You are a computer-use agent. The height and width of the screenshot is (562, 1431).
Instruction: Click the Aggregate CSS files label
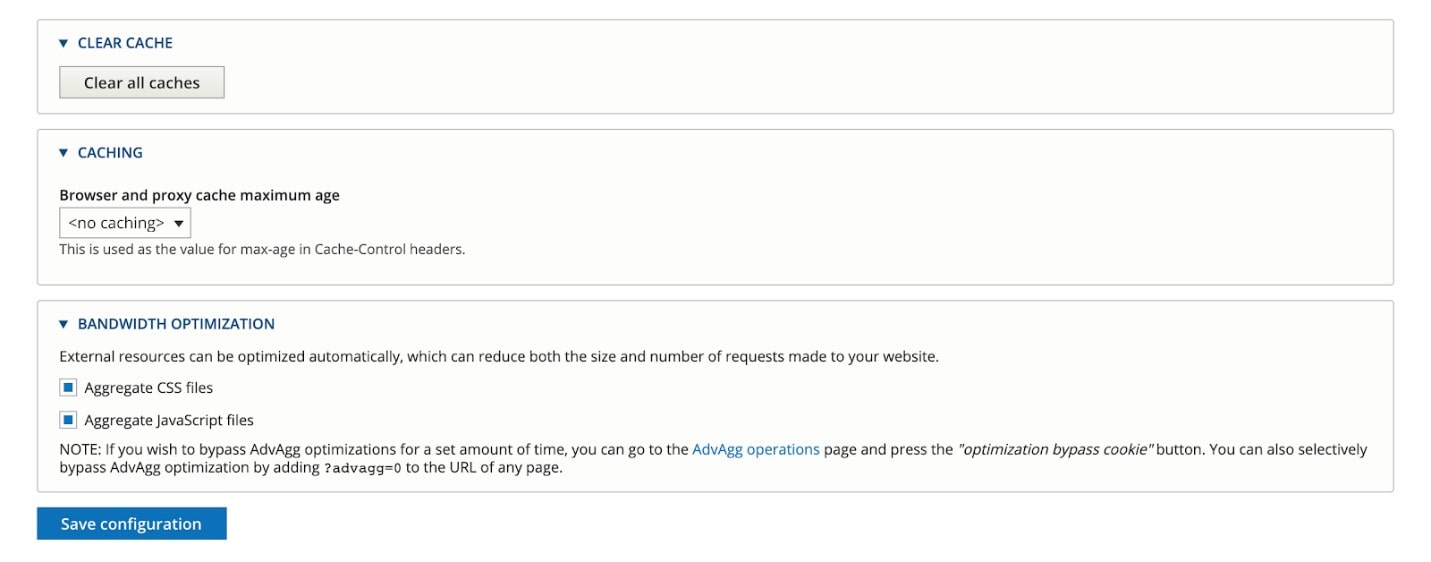click(148, 388)
